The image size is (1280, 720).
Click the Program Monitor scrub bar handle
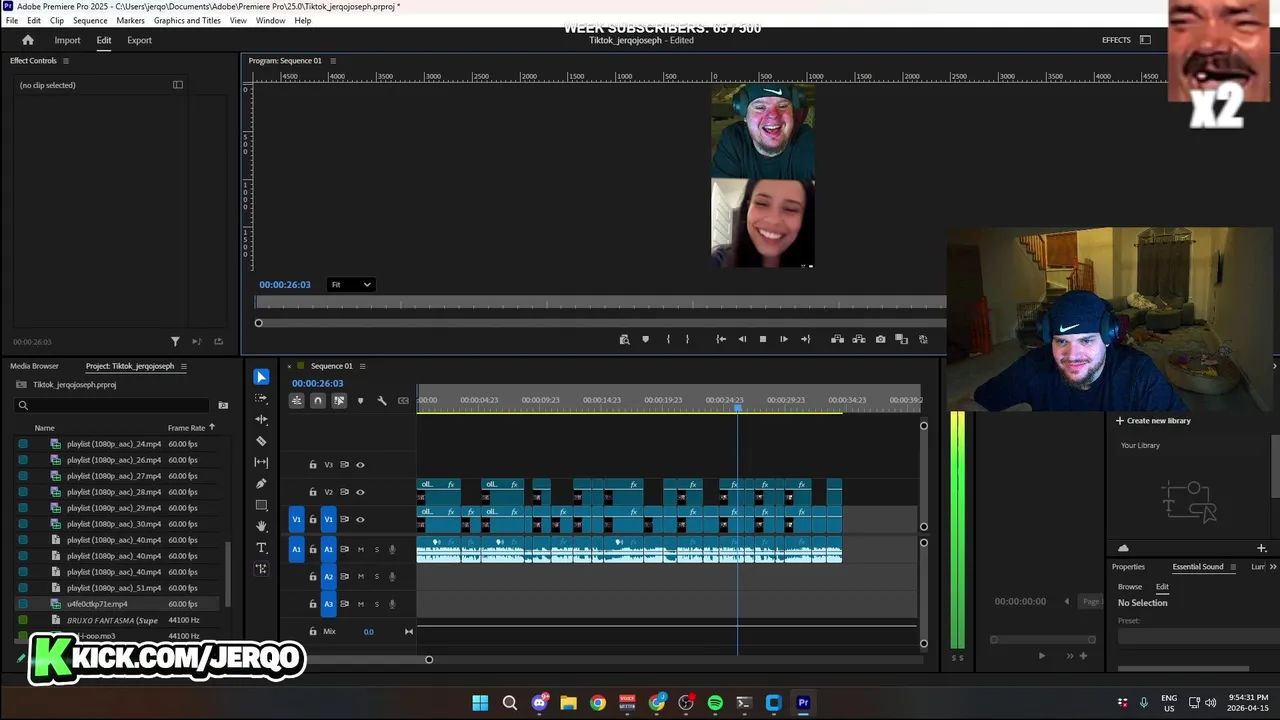[258, 323]
